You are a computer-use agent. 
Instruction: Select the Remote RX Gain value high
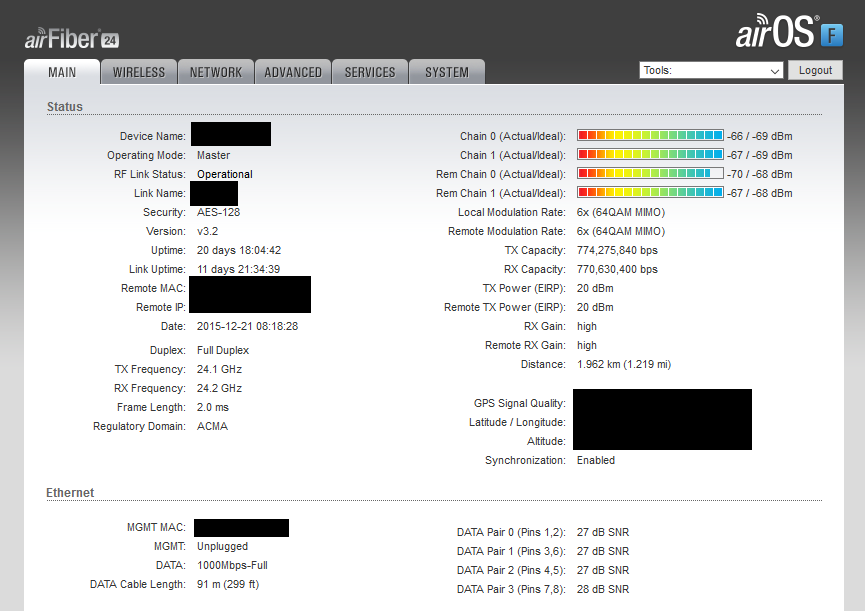(x=587, y=346)
